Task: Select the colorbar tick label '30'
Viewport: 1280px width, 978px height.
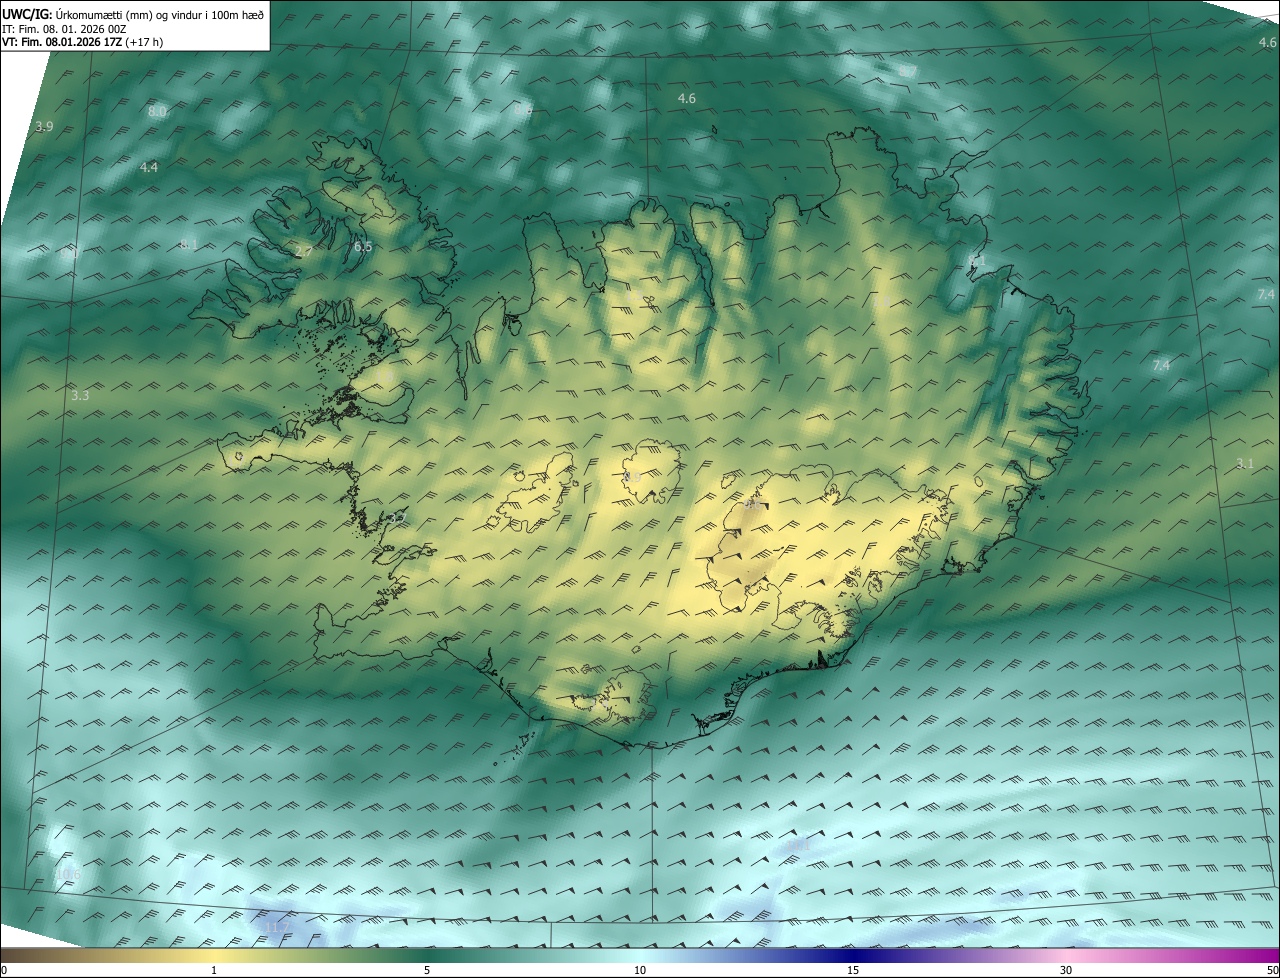Action: click(x=1066, y=970)
